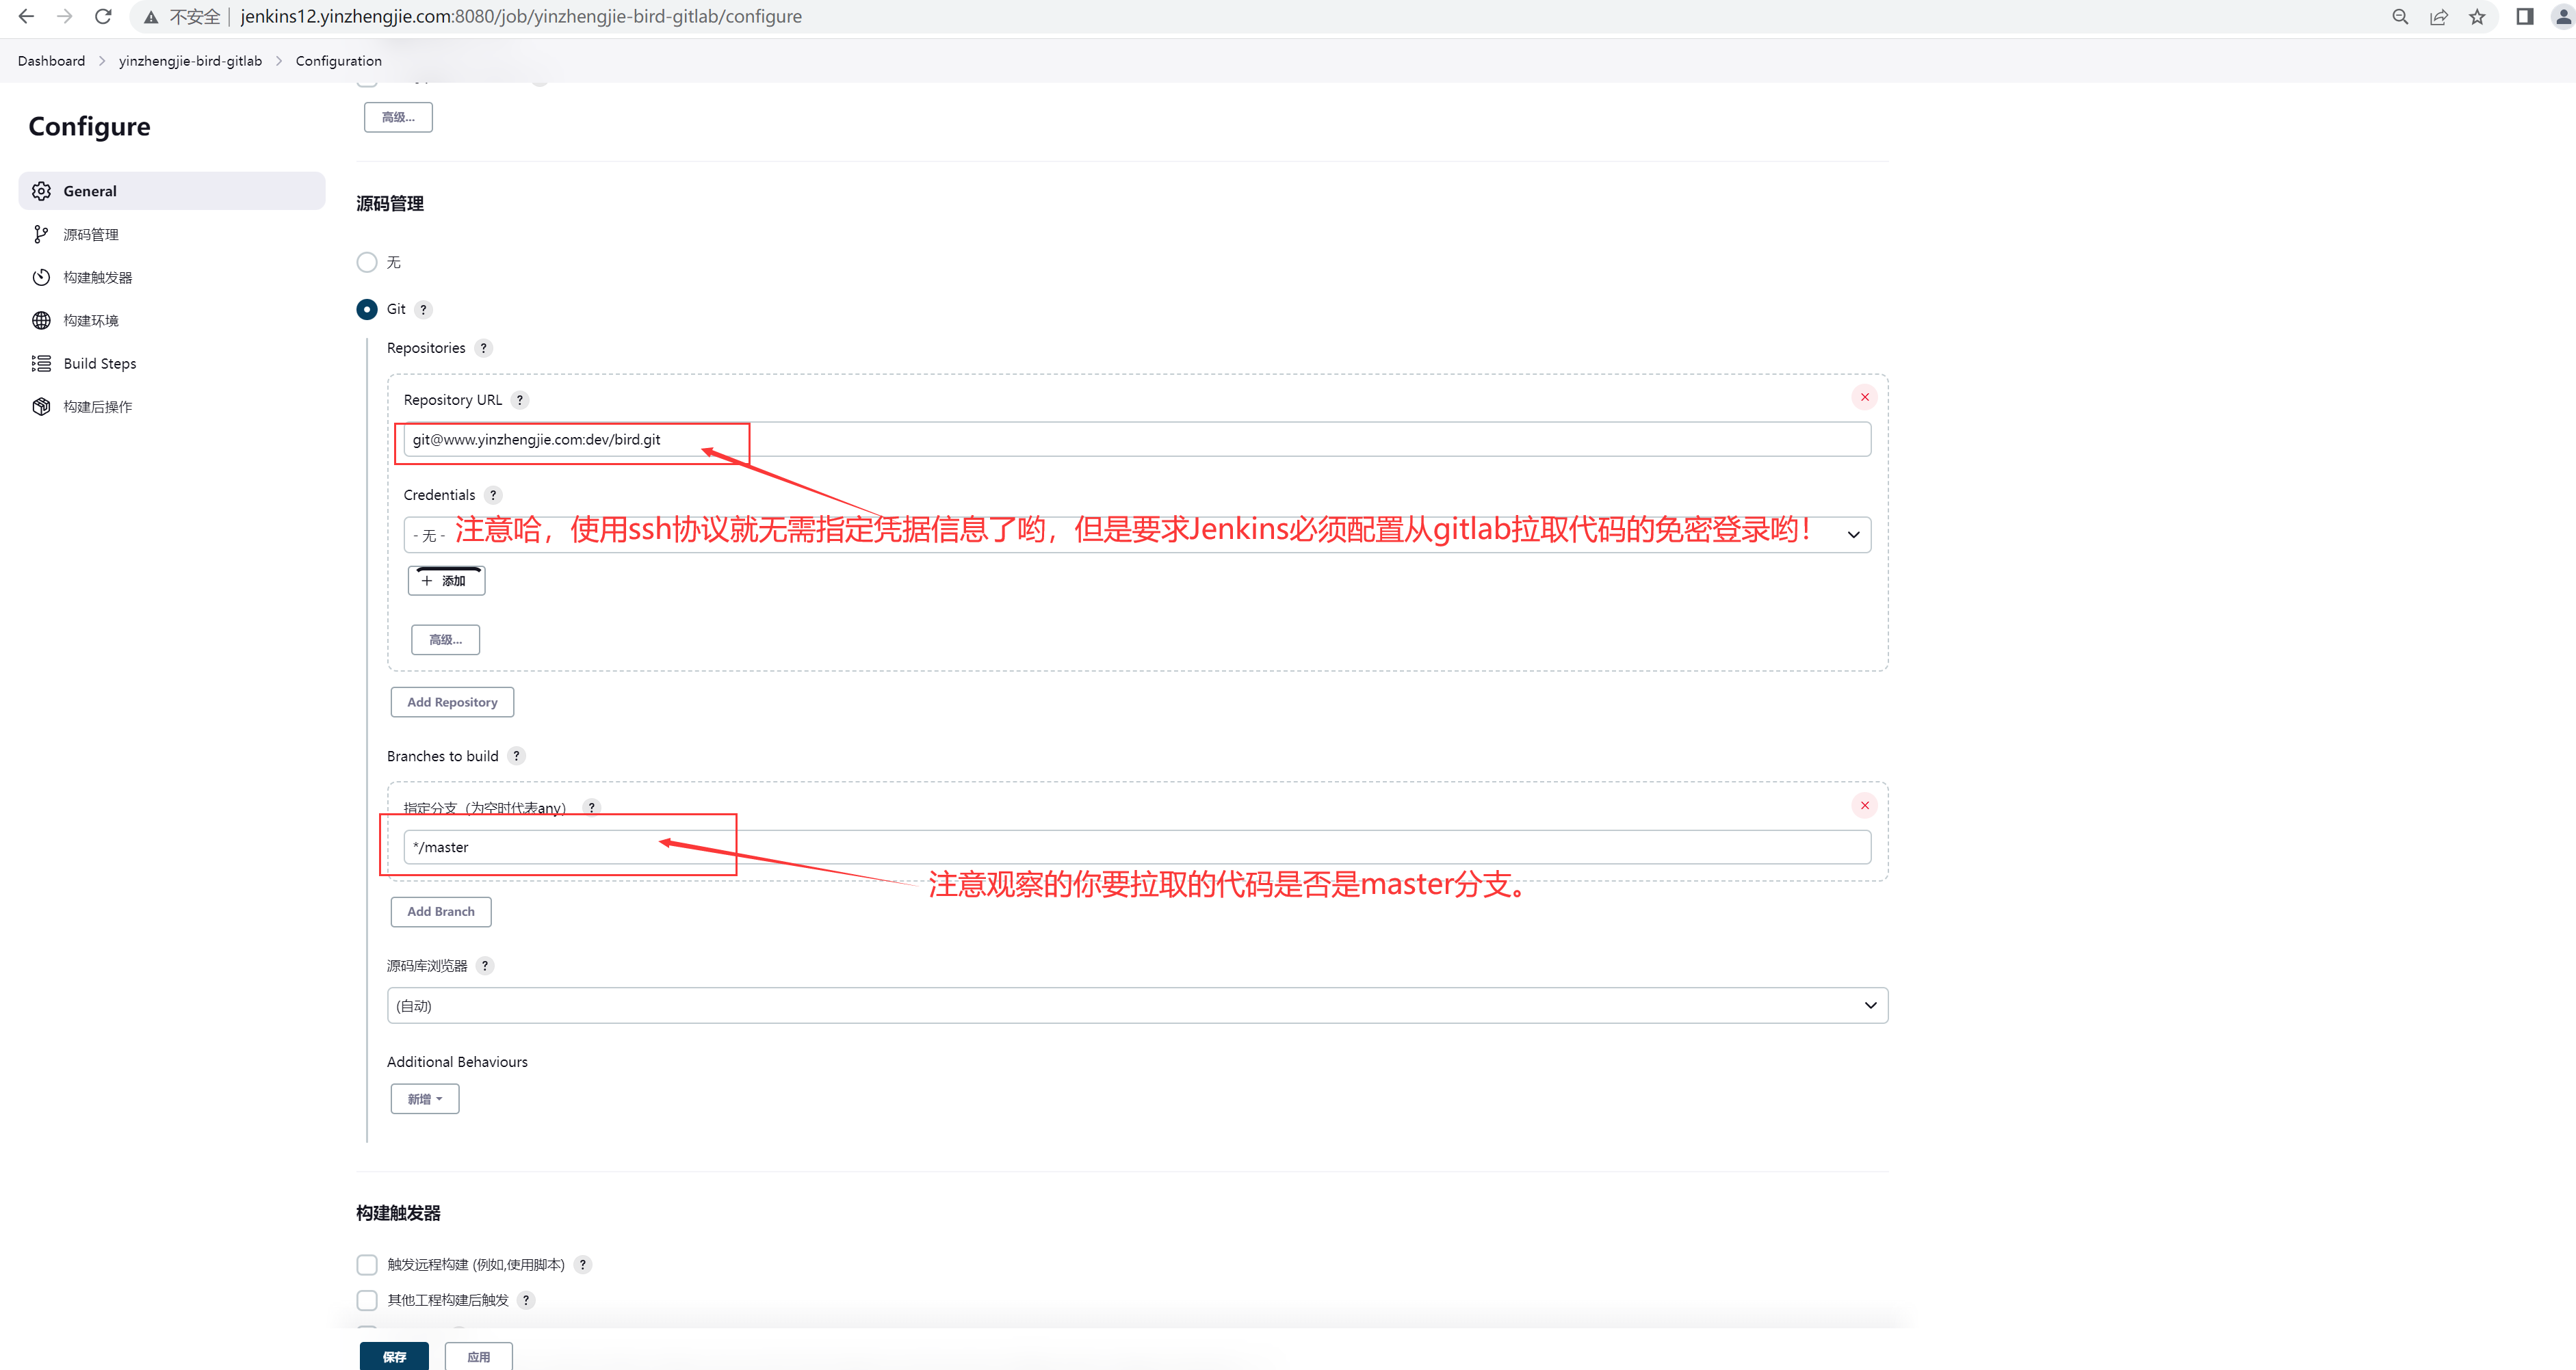Open the Credentials dropdown
2576x1370 pixels.
(x=1852, y=535)
